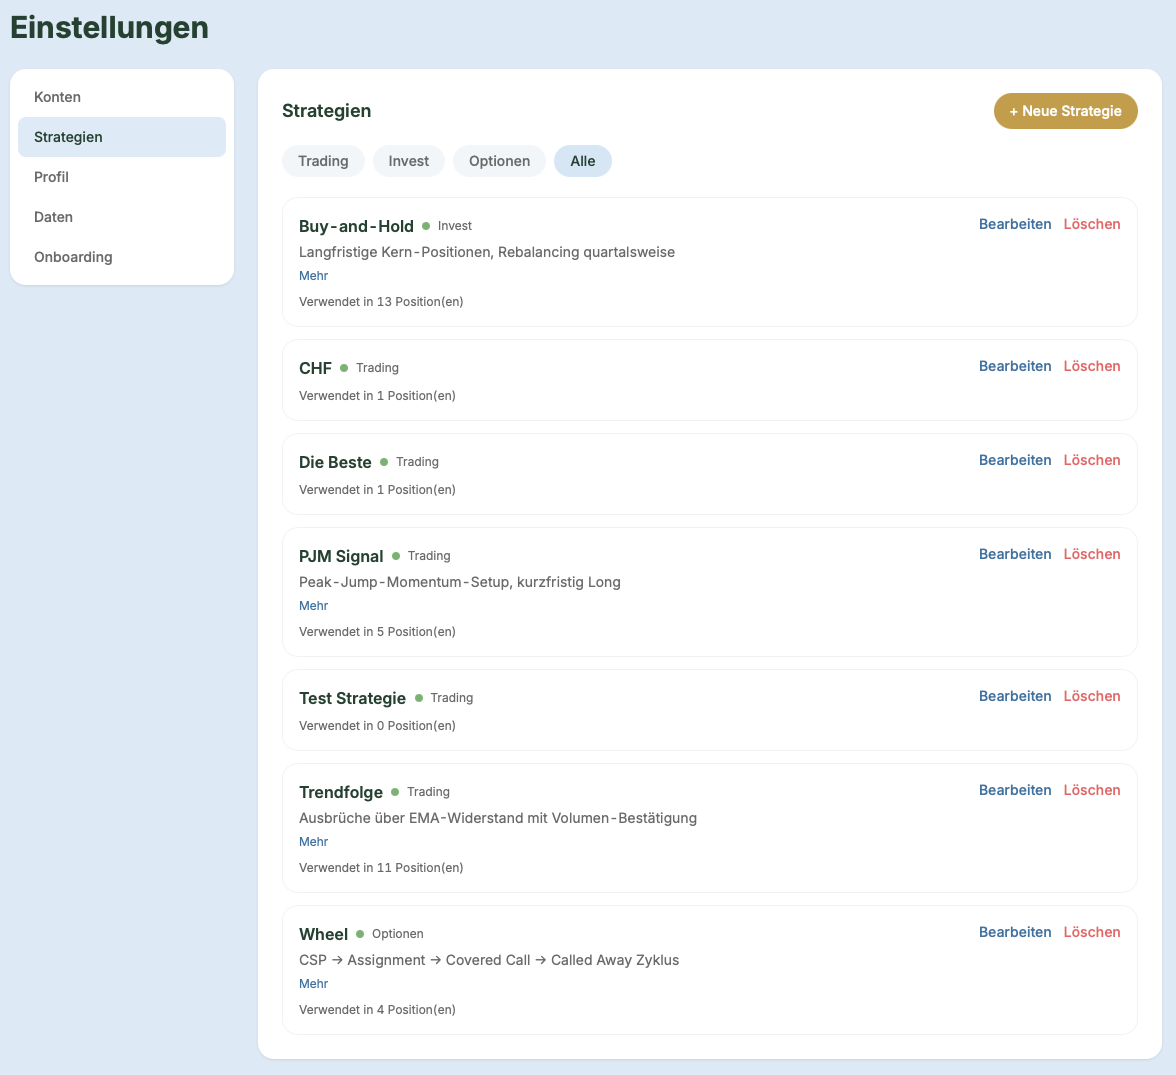Edit the Die Beste strategy

[x=1015, y=460]
